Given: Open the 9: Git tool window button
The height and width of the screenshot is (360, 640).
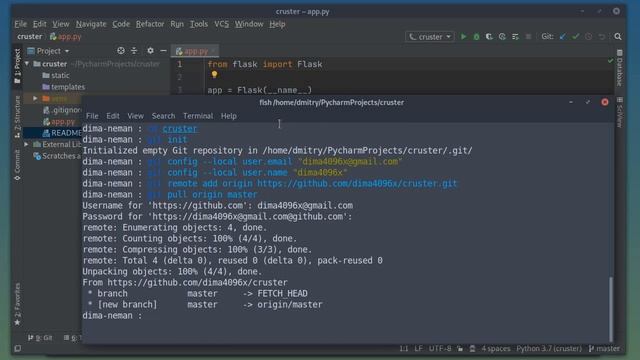Looking at the screenshot, I should point(40,338).
